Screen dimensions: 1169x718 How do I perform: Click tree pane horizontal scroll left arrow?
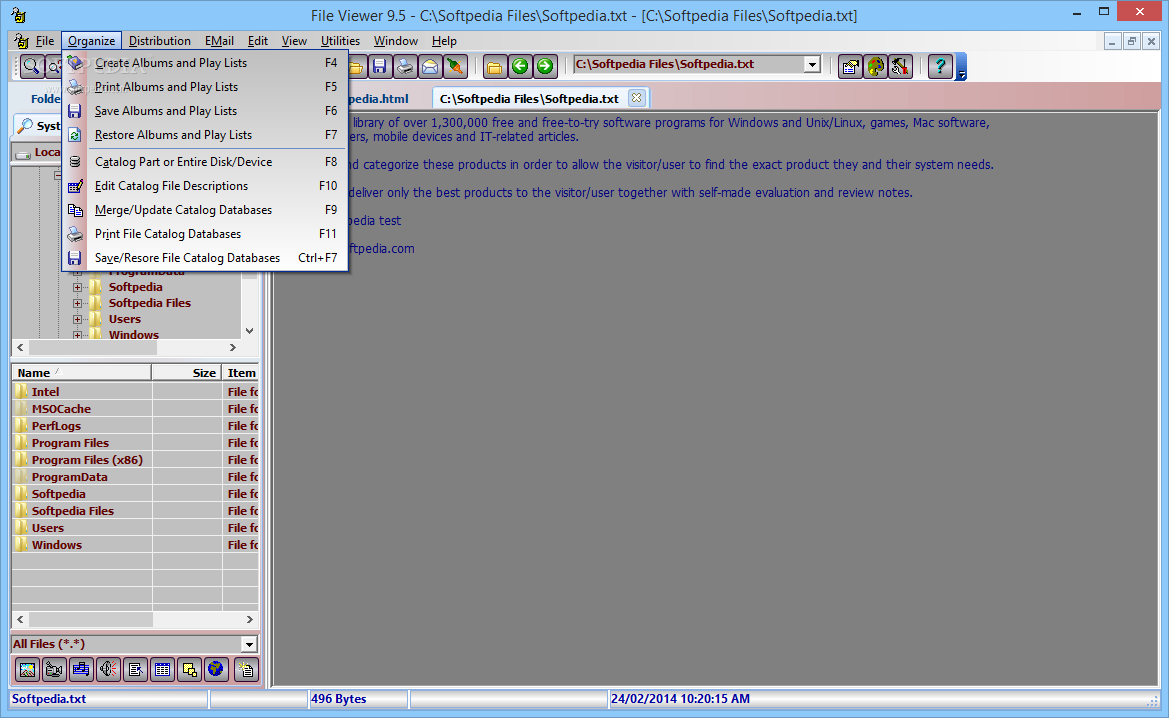pos(20,347)
